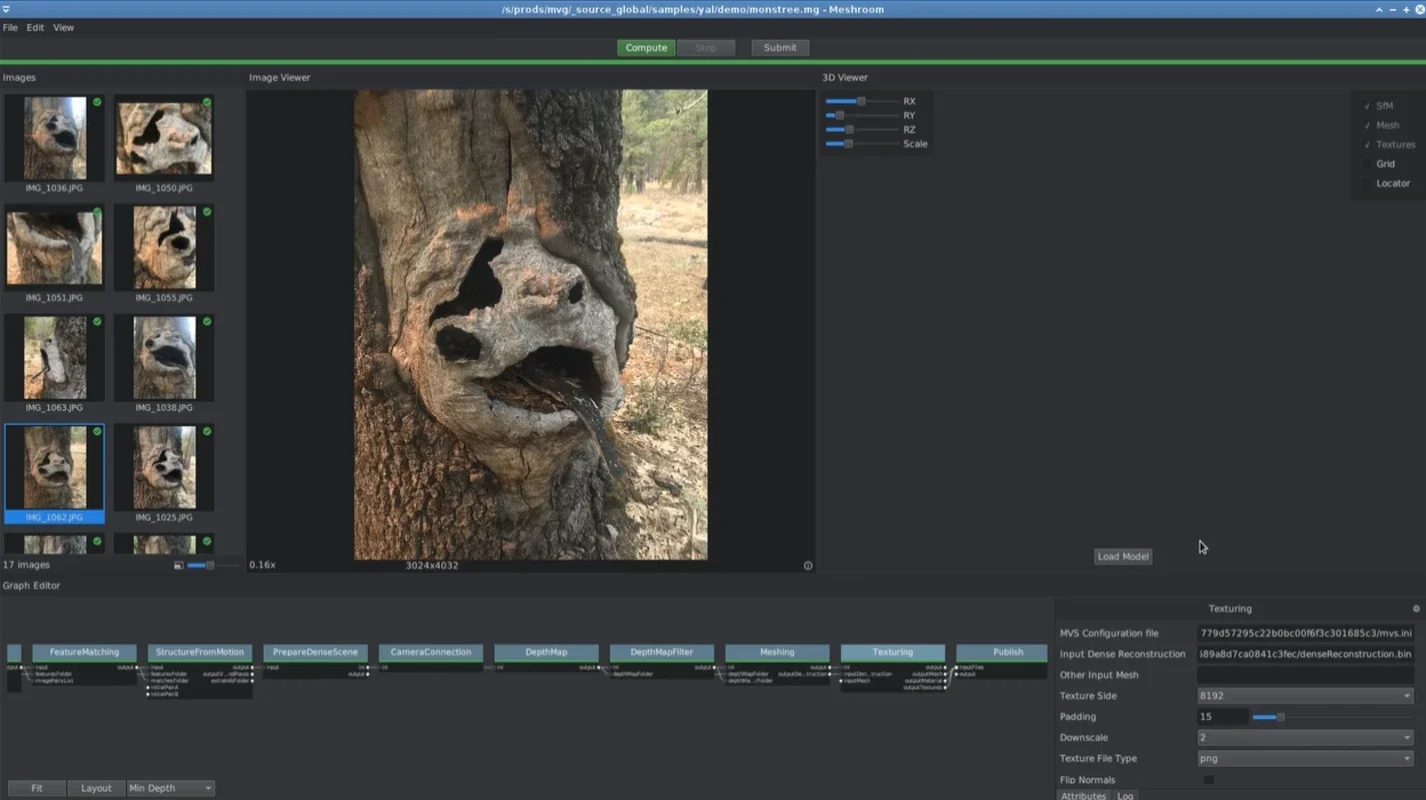Click the Stop button
The image size is (1426, 800).
pyautogui.click(x=706, y=48)
